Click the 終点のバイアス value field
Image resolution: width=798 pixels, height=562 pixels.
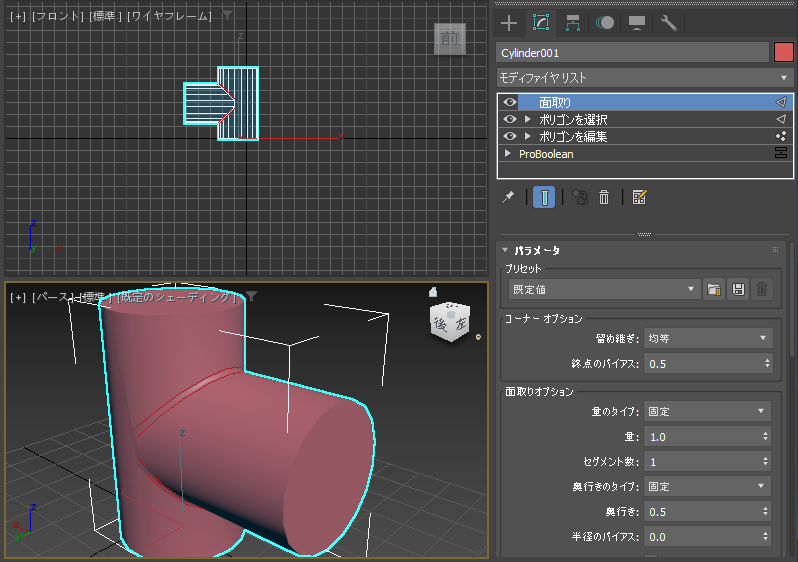click(x=703, y=363)
